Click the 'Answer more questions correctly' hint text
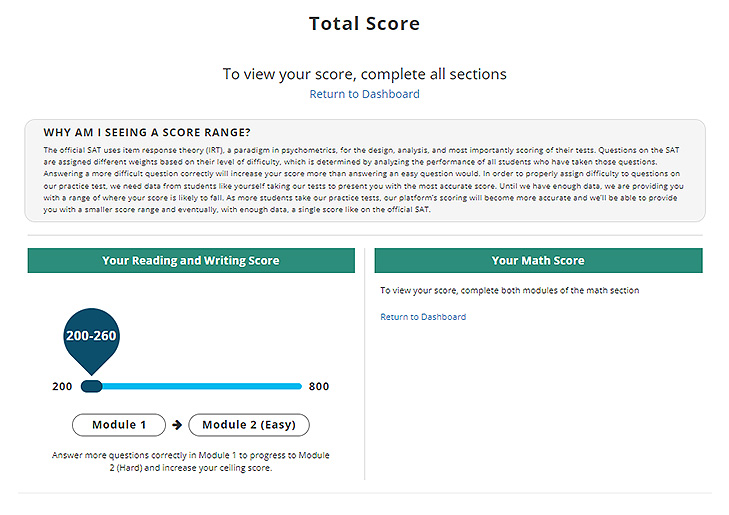 (x=191, y=462)
